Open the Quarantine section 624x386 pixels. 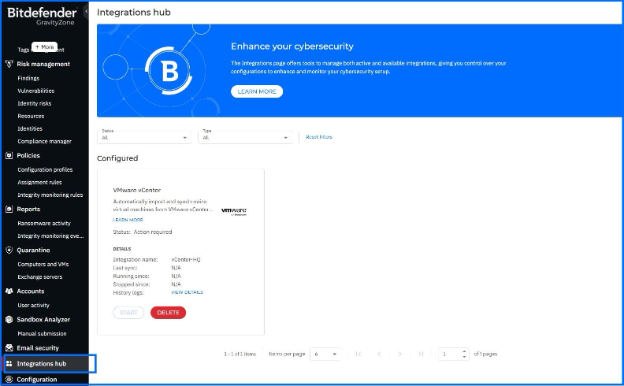click(x=33, y=250)
